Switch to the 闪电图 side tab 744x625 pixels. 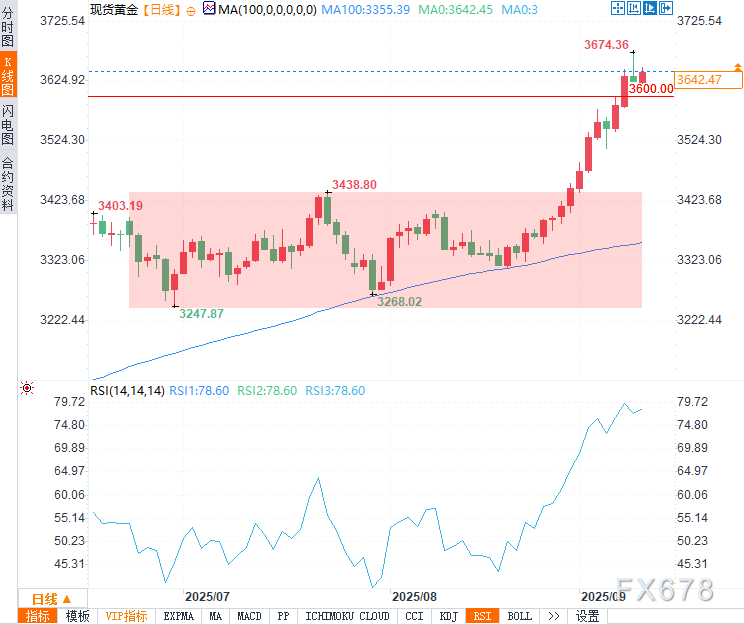coord(8,124)
